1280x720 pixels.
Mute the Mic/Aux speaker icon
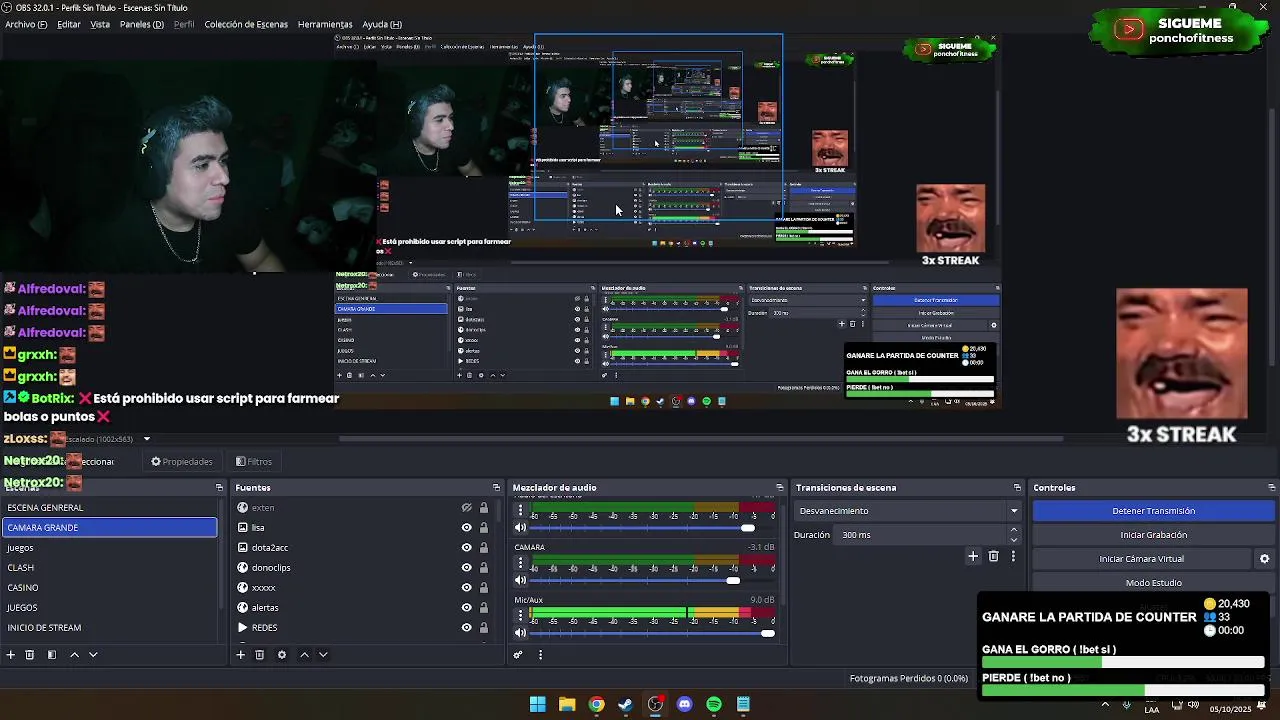(520, 633)
